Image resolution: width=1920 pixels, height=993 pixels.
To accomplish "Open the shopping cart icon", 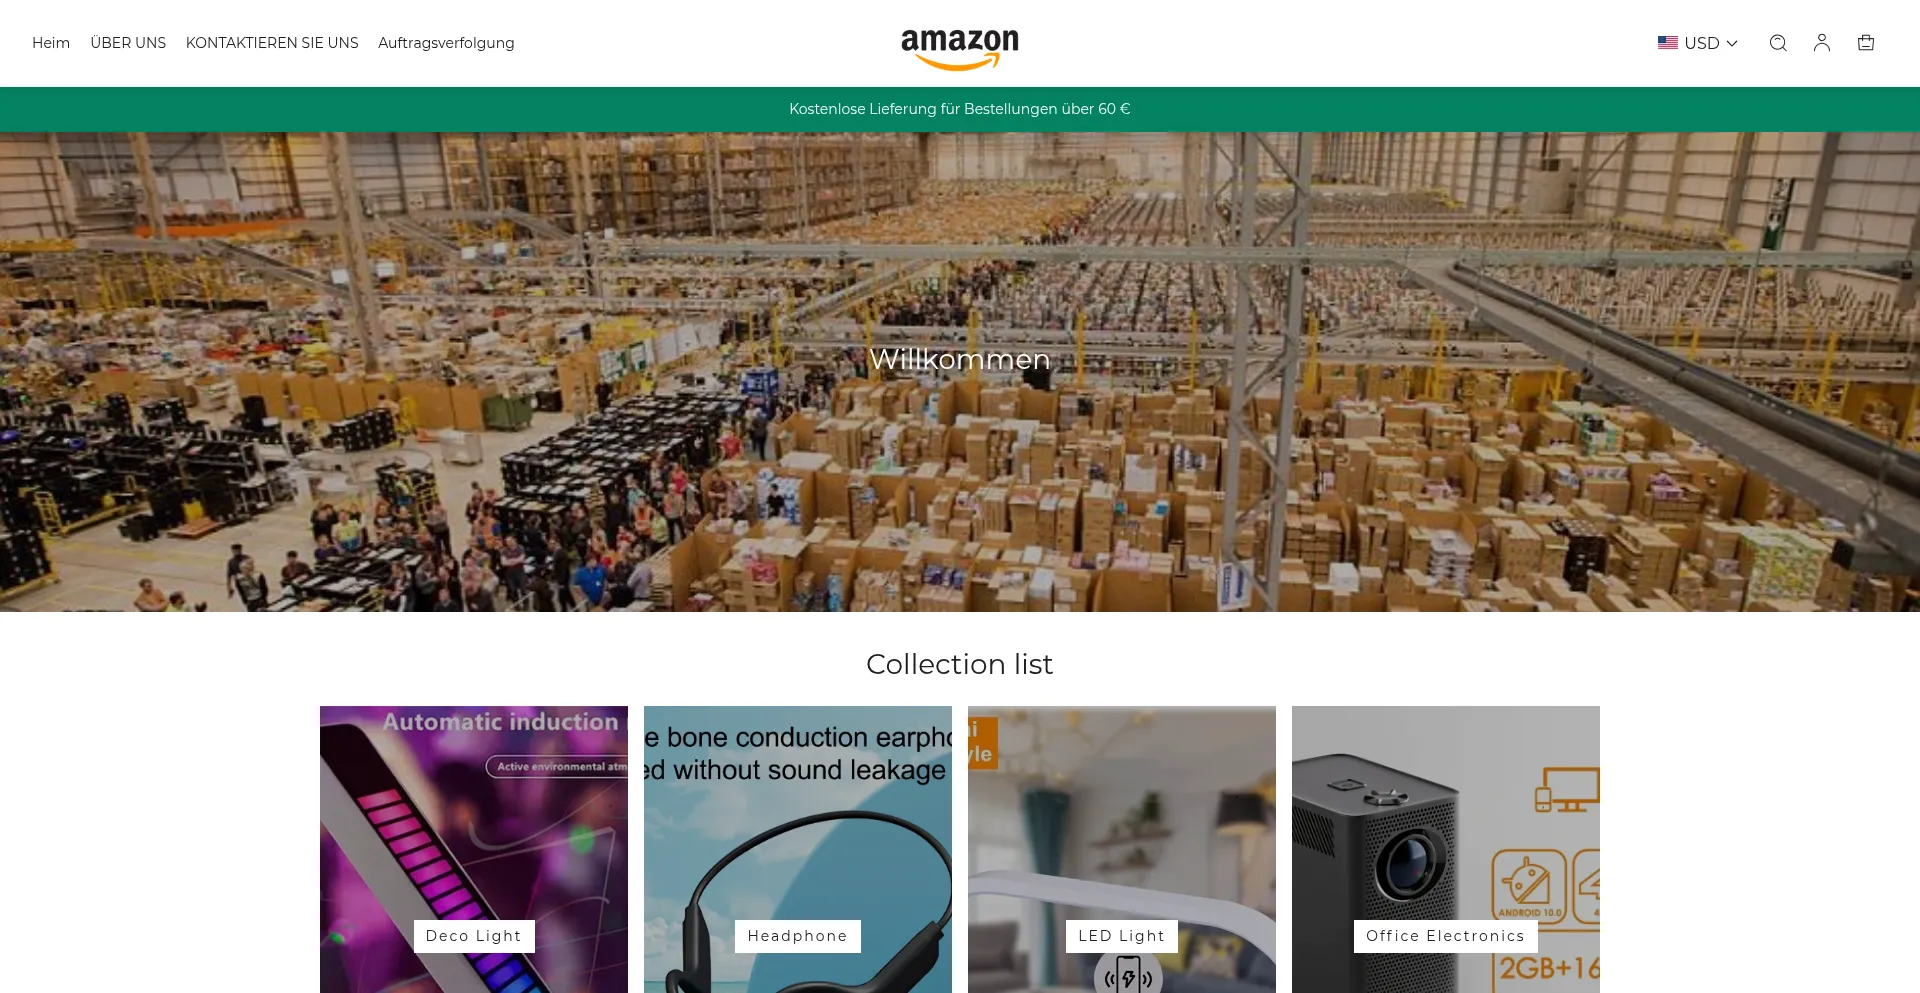I will click(1865, 43).
